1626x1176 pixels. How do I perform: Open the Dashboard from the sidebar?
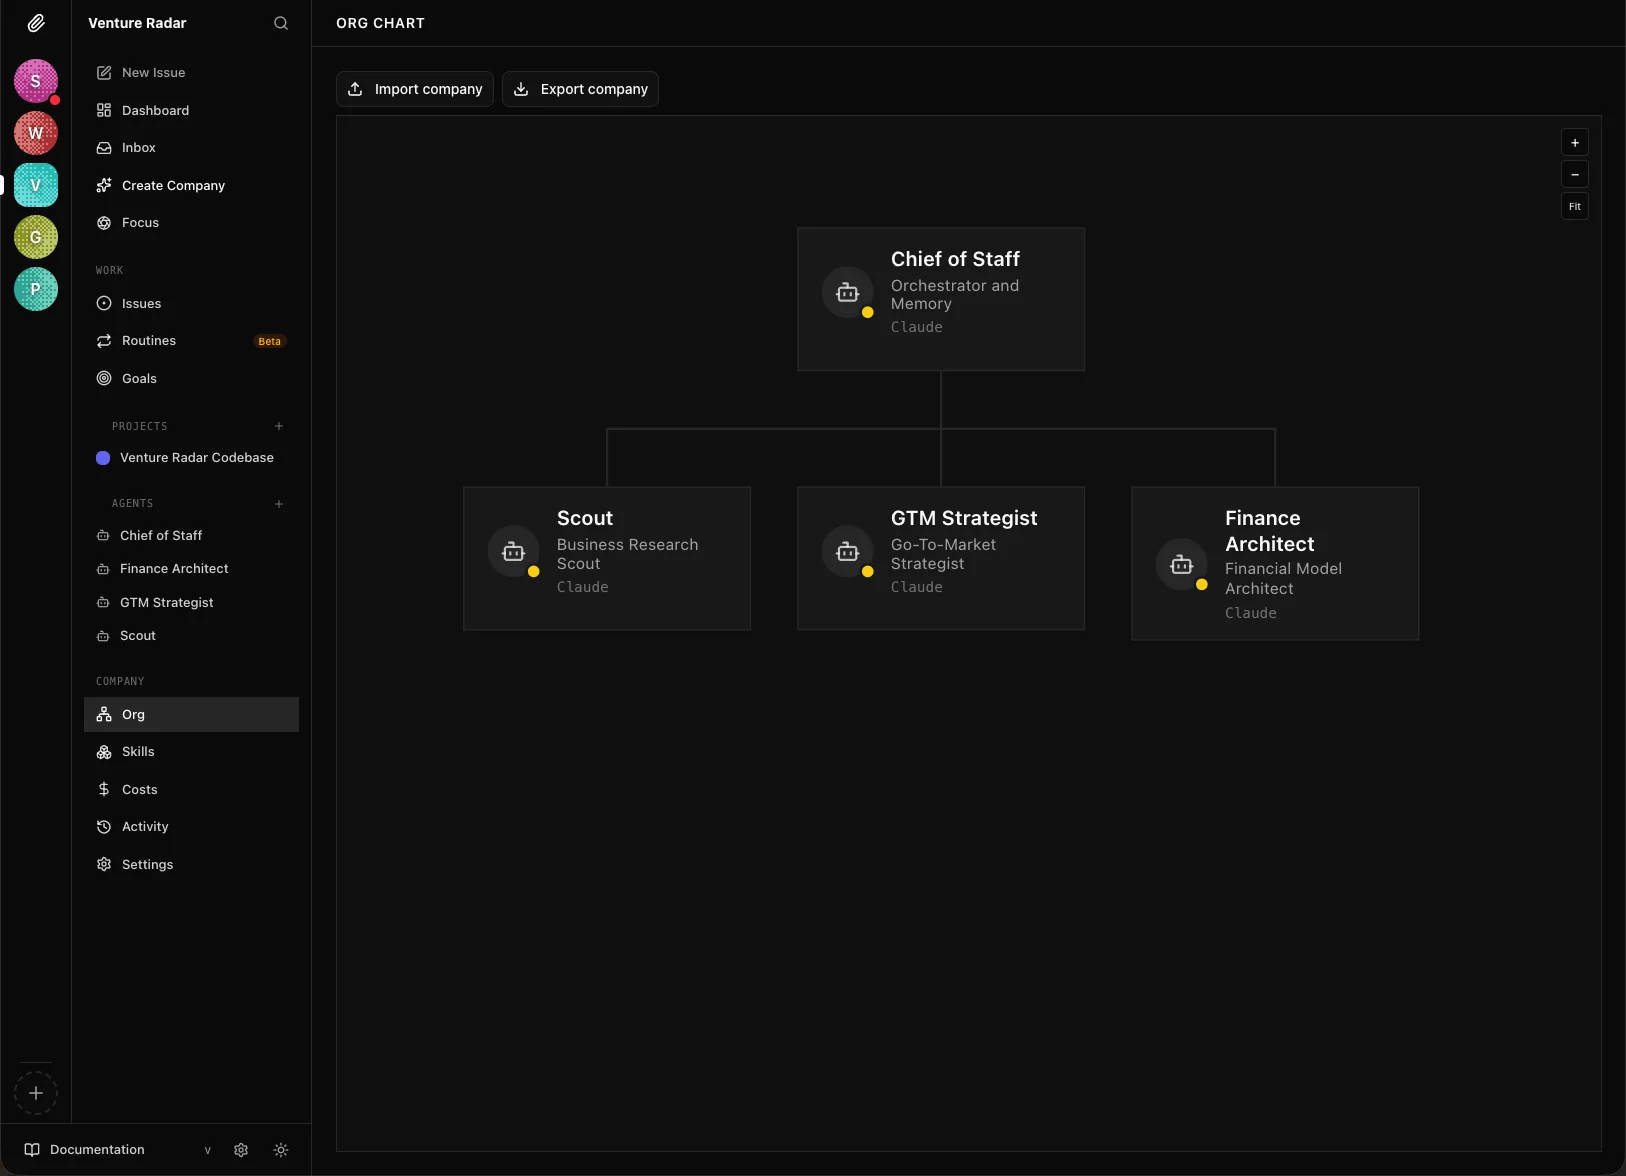[x=155, y=110]
